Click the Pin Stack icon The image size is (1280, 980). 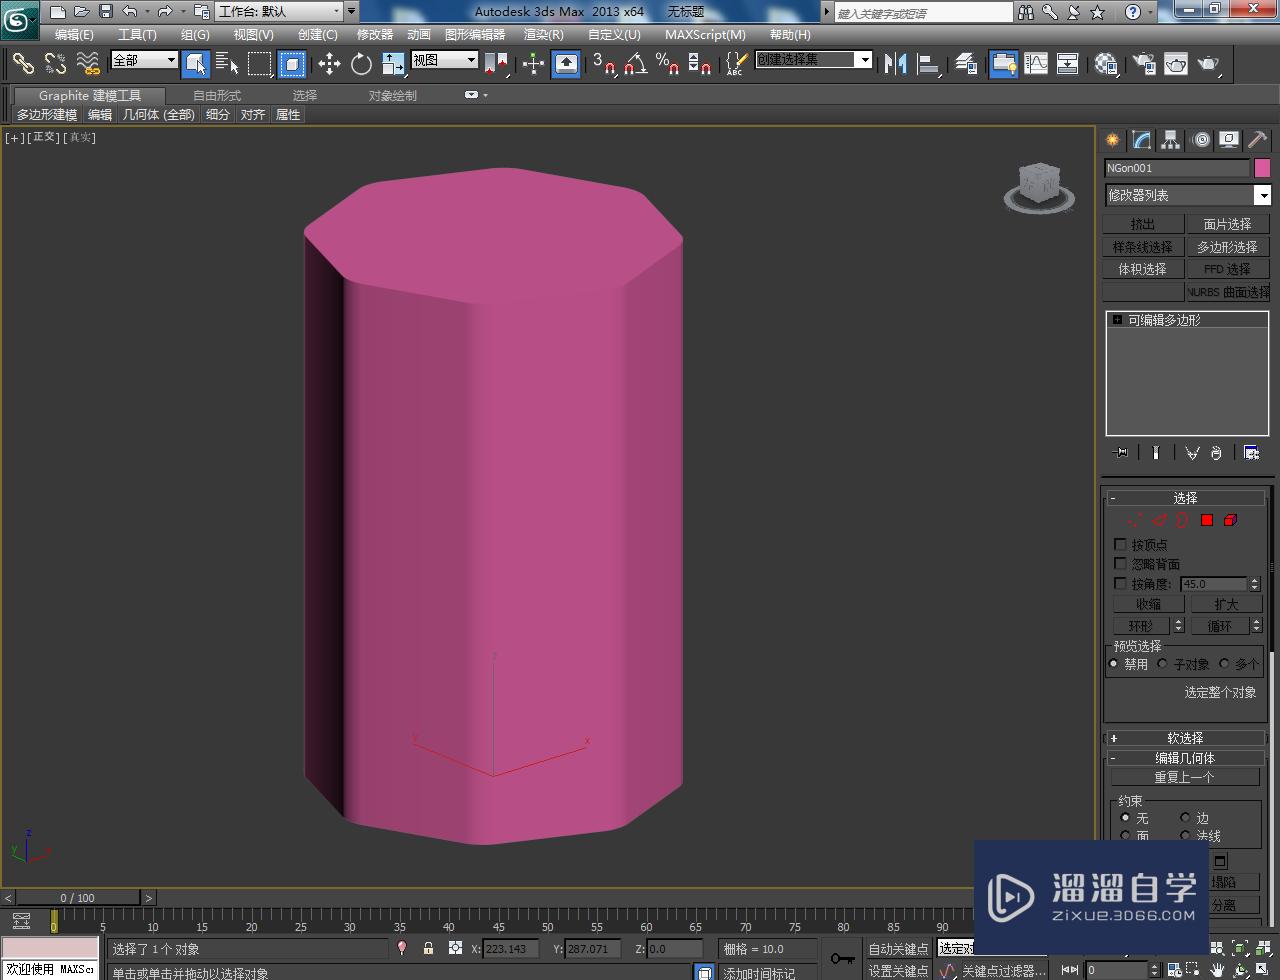click(x=1121, y=453)
